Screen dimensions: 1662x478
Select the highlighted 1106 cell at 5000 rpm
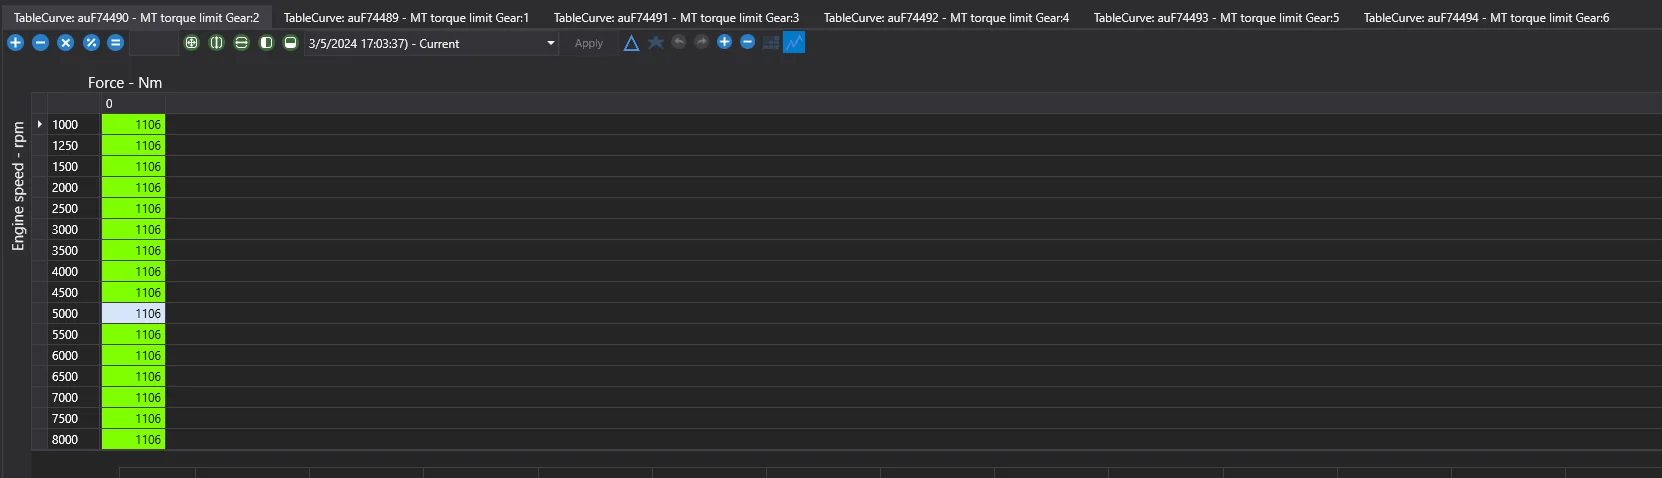[x=133, y=313]
